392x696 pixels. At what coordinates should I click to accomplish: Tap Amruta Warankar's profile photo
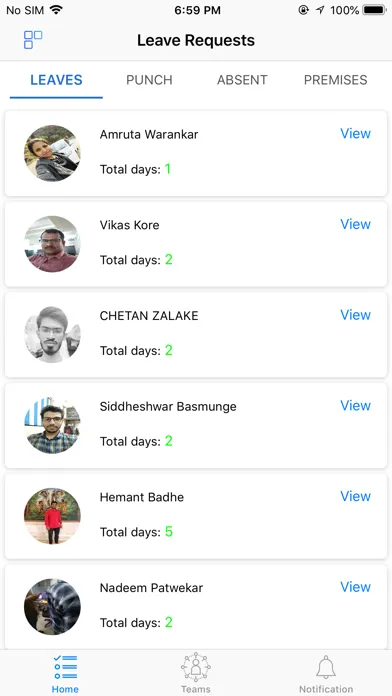click(52, 153)
